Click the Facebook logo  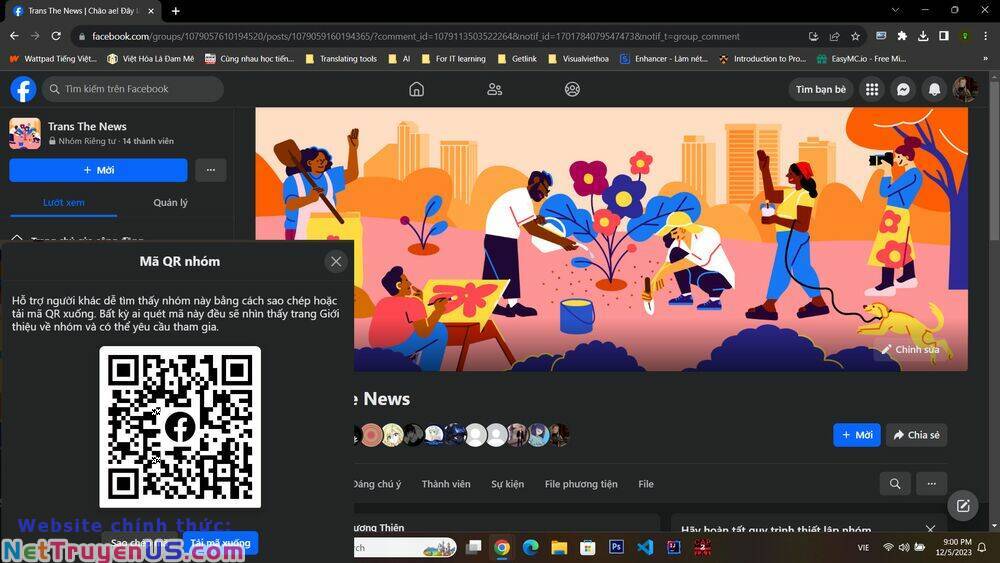23,89
